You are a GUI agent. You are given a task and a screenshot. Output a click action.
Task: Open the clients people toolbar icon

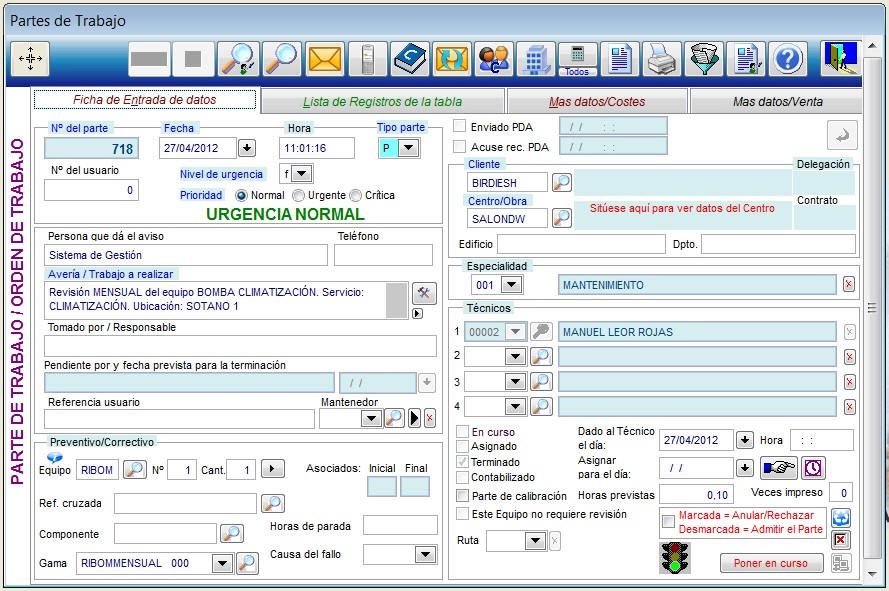pos(494,58)
